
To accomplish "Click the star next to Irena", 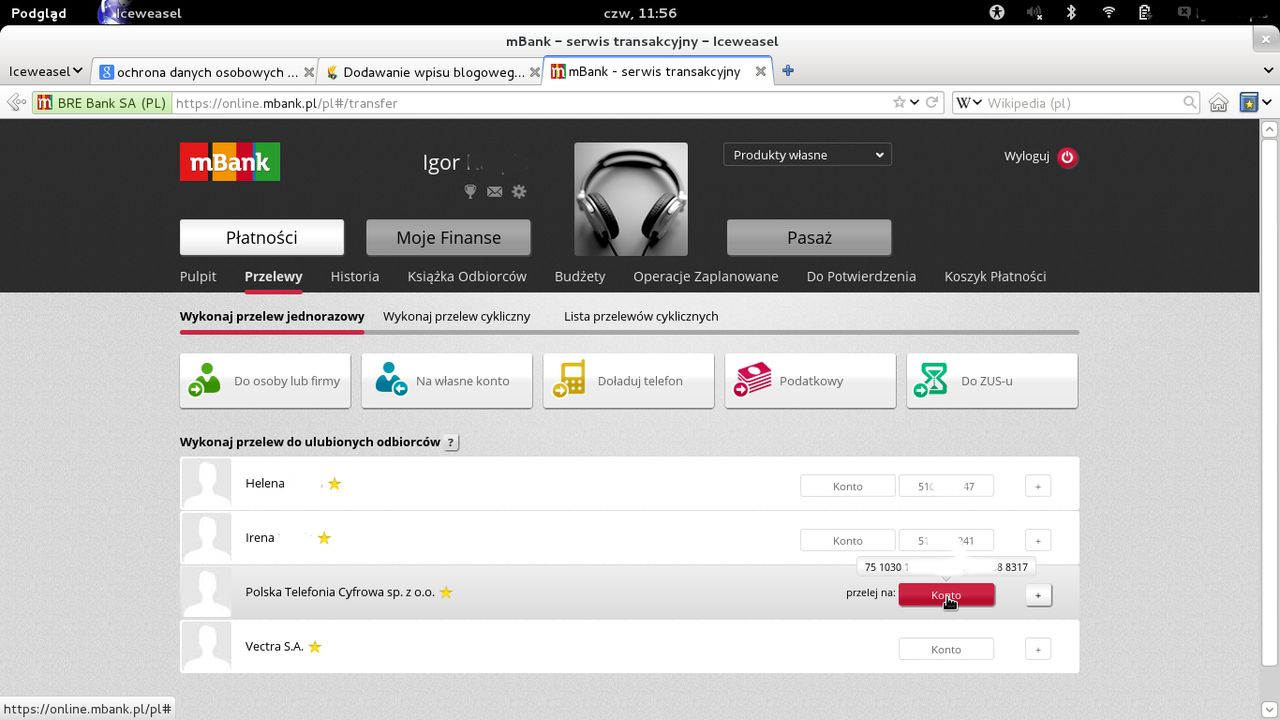I will click(324, 538).
